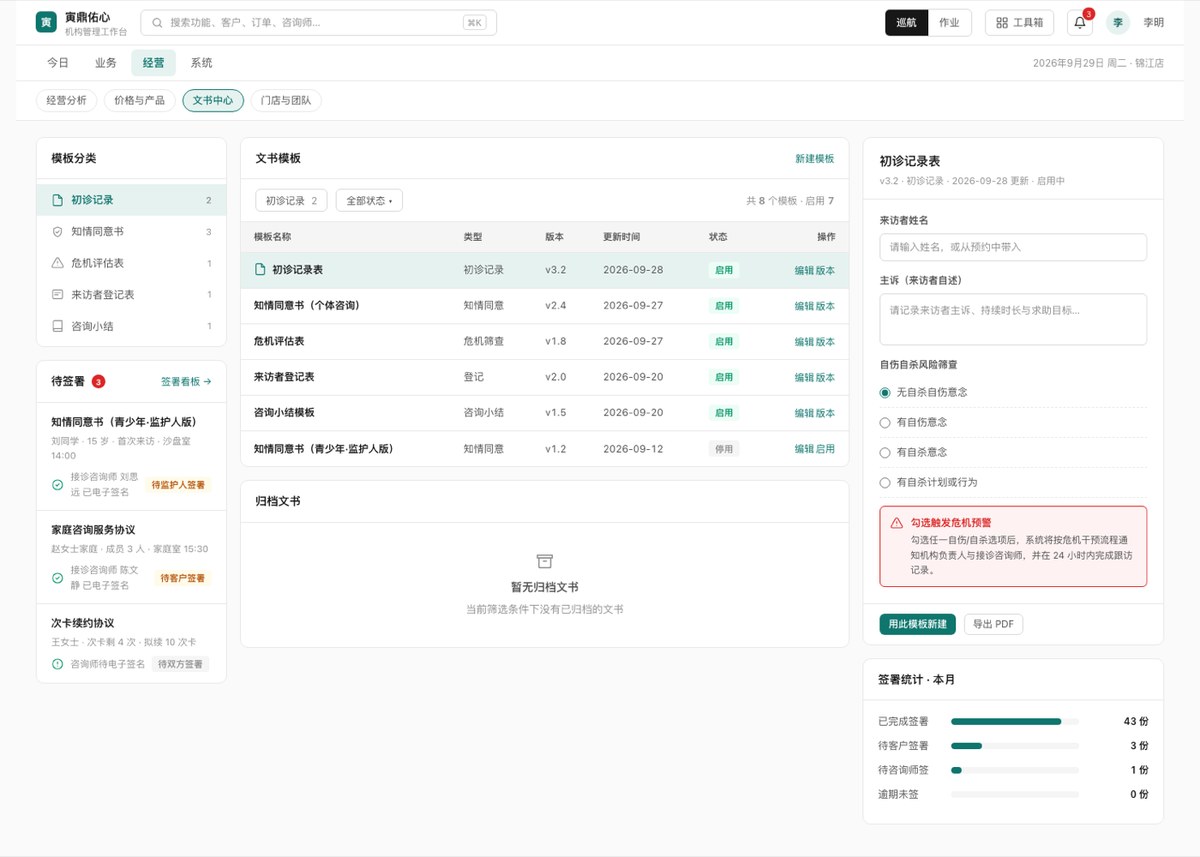Open 签署看板 link
Viewport: 1200px width, 857px height.
click(186, 381)
